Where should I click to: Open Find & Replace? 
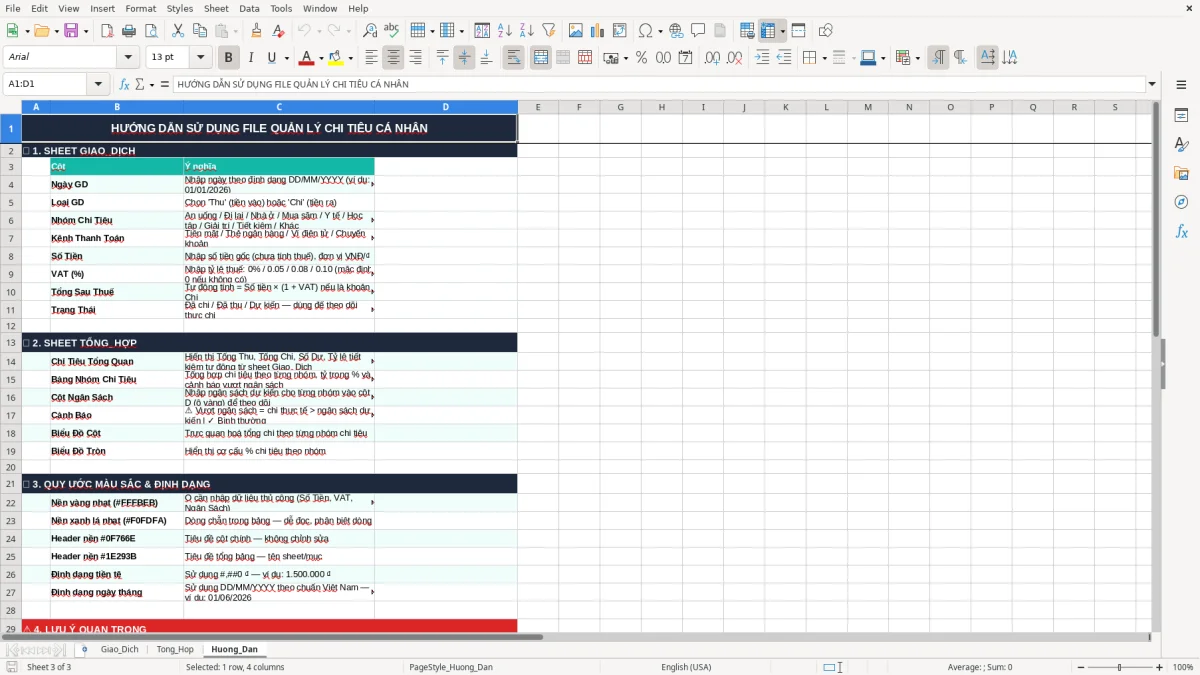(370, 31)
